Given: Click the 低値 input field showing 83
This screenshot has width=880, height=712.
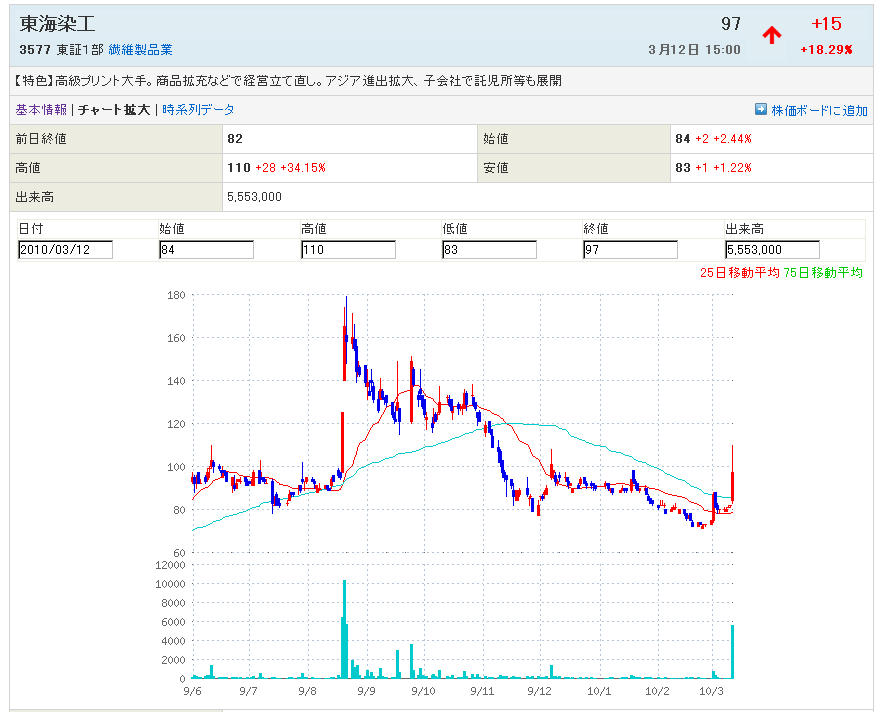Looking at the screenshot, I should [x=489, y=250].
